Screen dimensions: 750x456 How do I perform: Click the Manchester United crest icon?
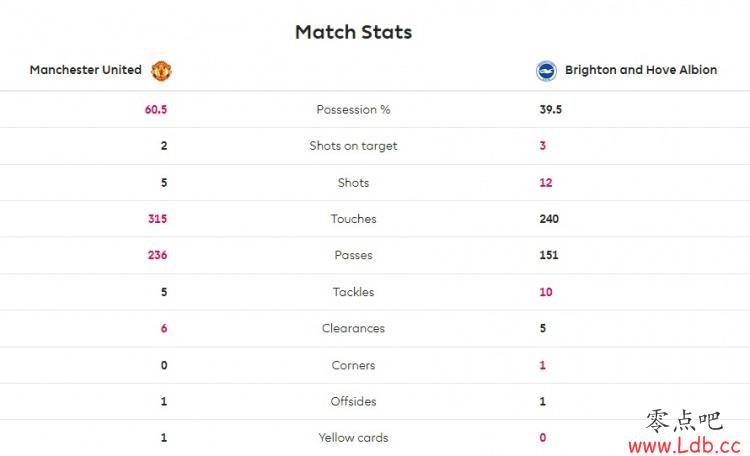[x=161, y=71]
